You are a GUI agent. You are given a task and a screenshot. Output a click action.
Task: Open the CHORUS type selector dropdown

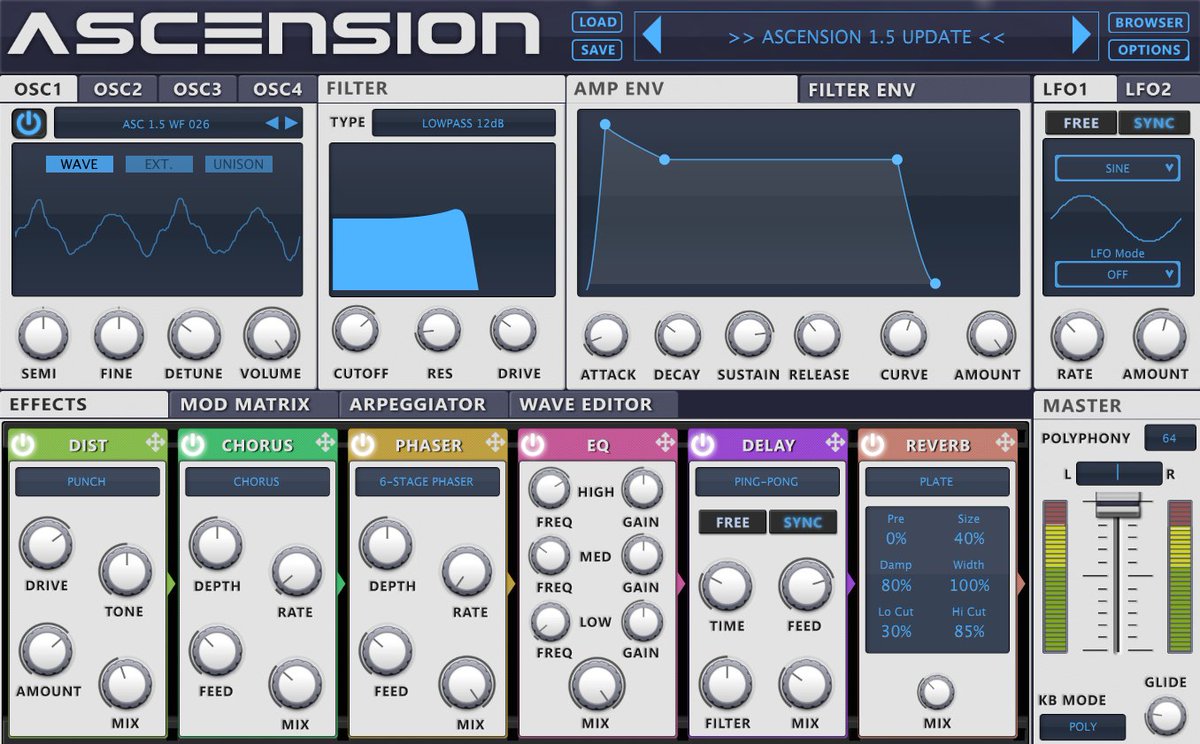pyautogui.click(x=257, y=481)
